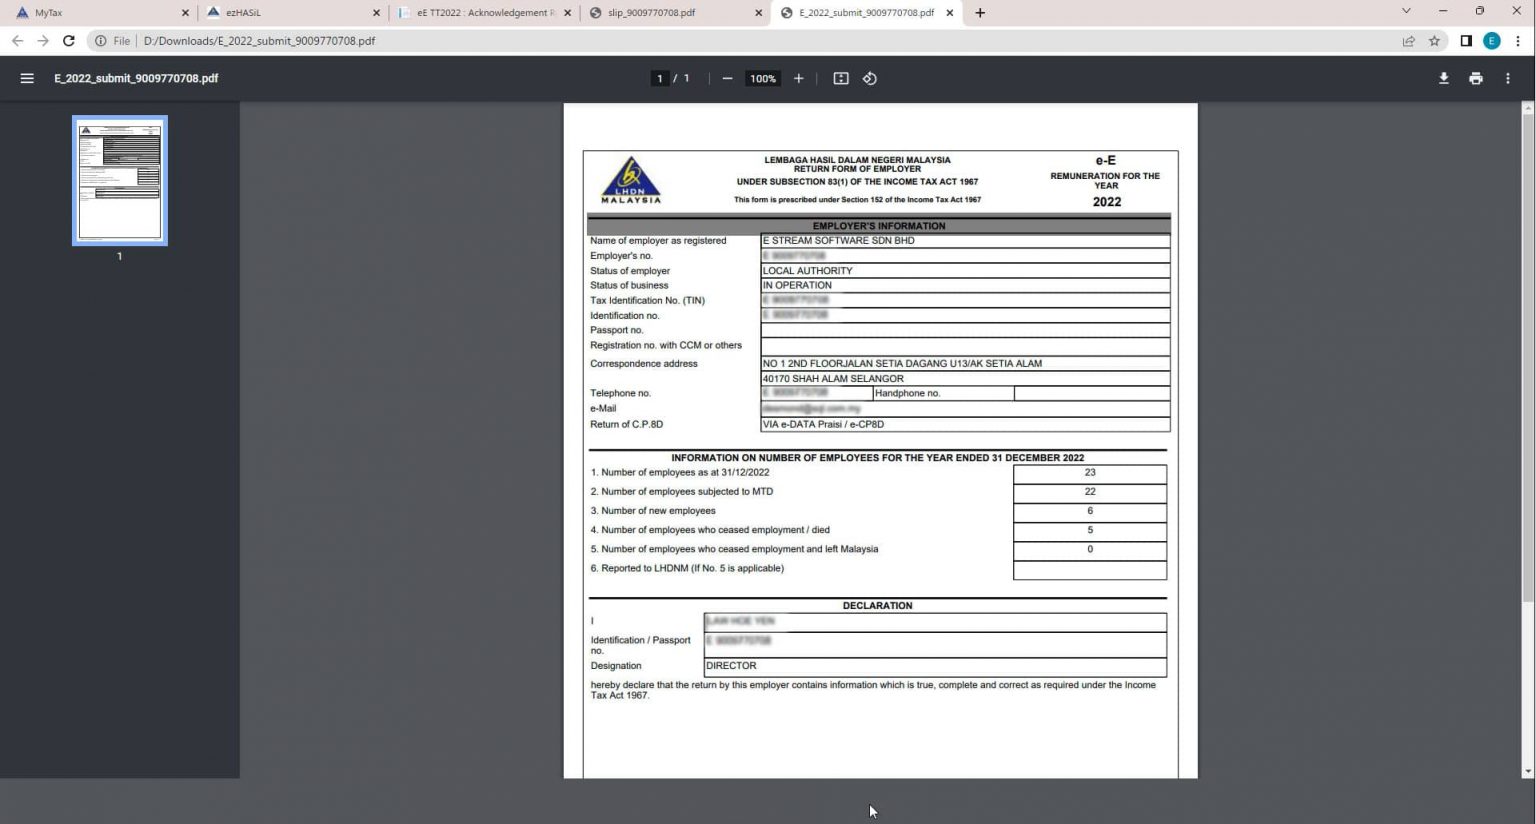Screen dimensions: 1536x824
Task: Open a new browser tab
Action: pos(980,12)
